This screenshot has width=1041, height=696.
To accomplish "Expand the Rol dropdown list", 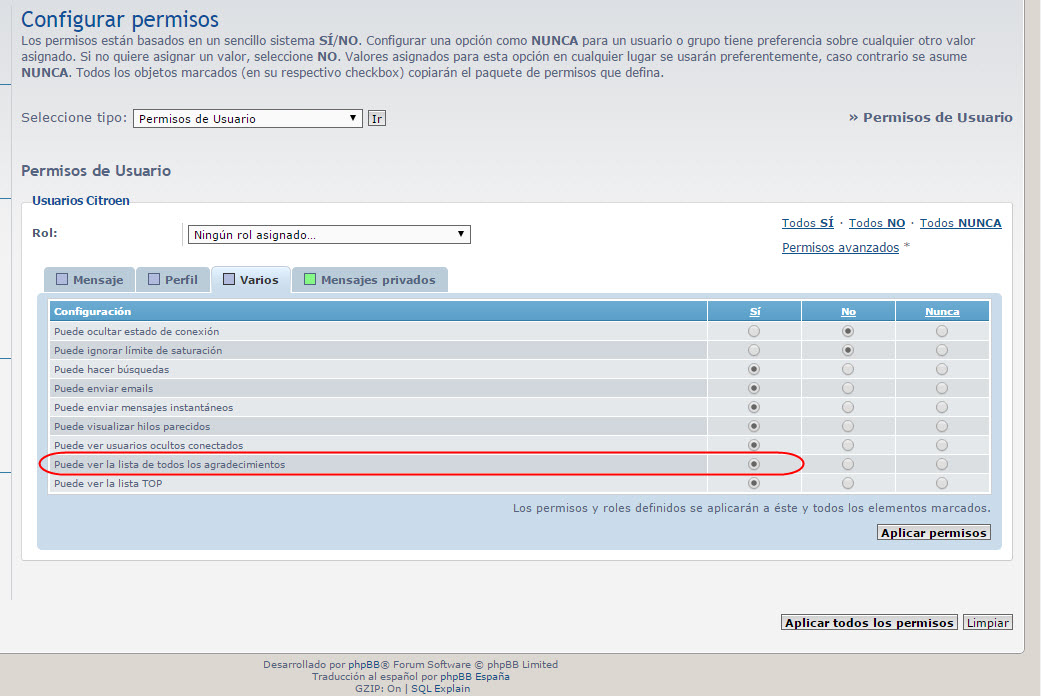I will point(328,235).
